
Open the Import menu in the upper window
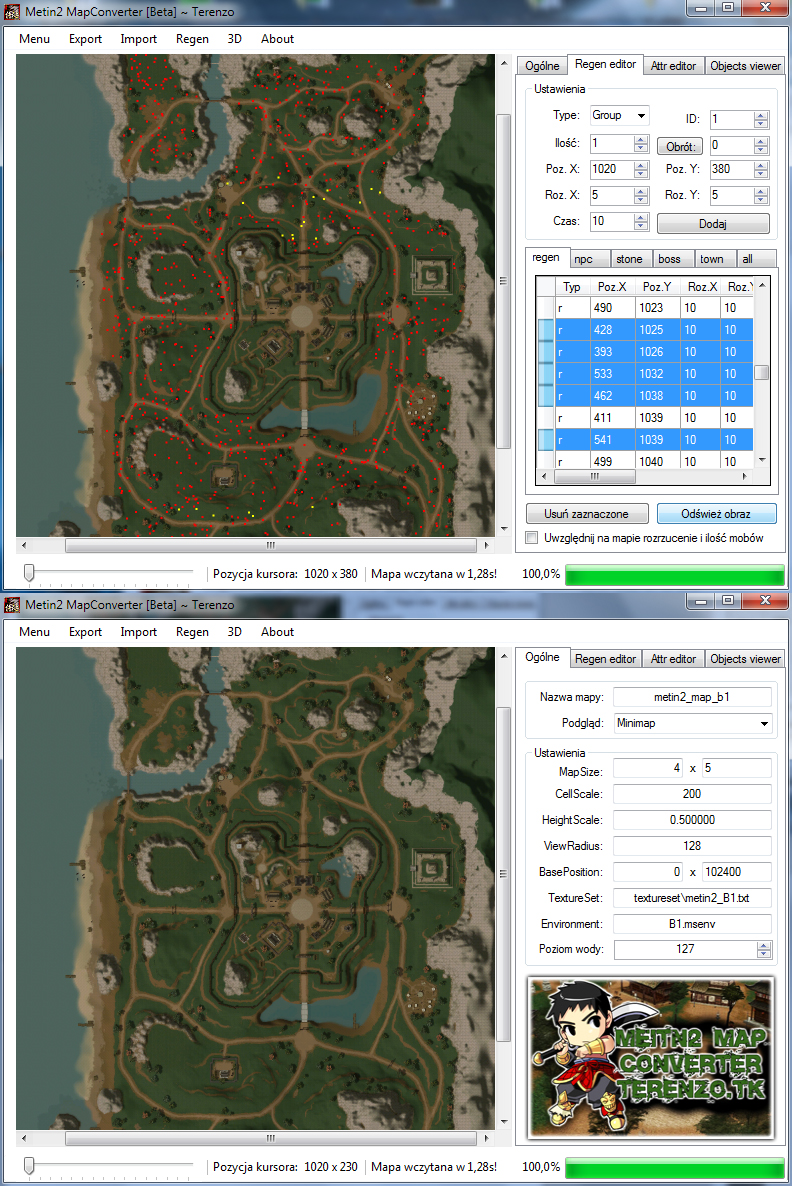(138, 39)
